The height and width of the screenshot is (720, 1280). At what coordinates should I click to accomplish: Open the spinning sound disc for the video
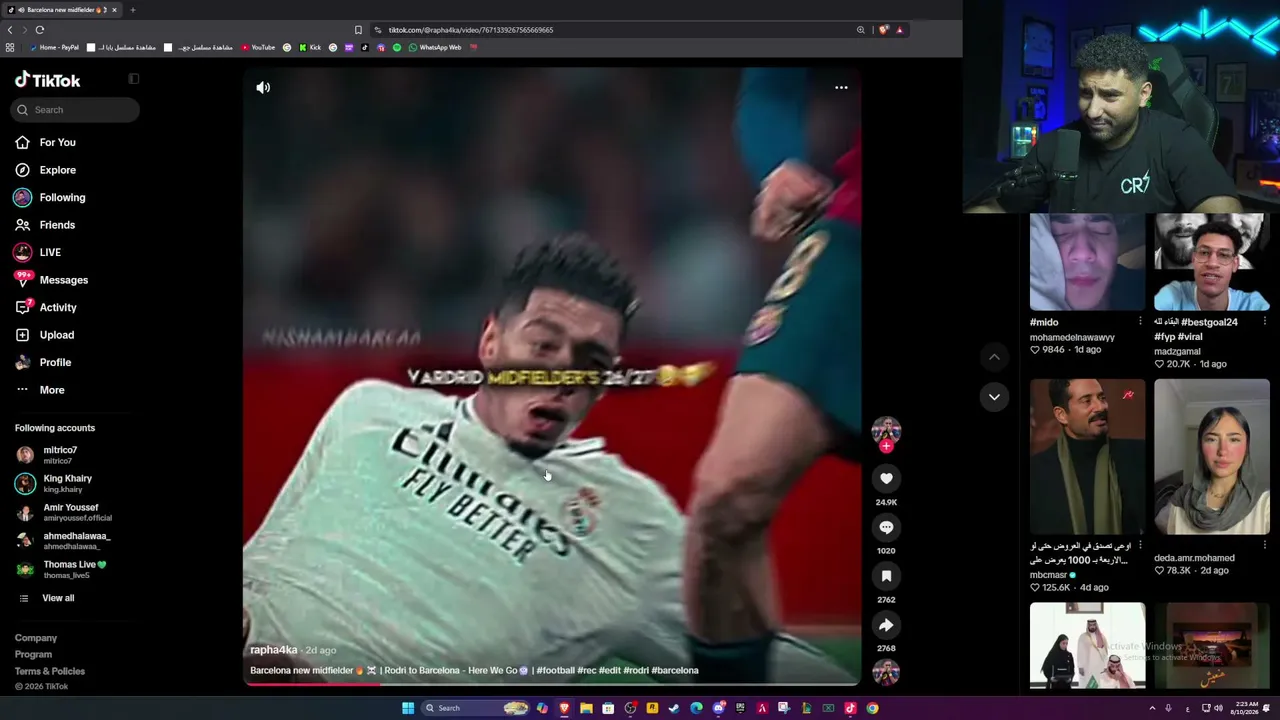point(886,673)
